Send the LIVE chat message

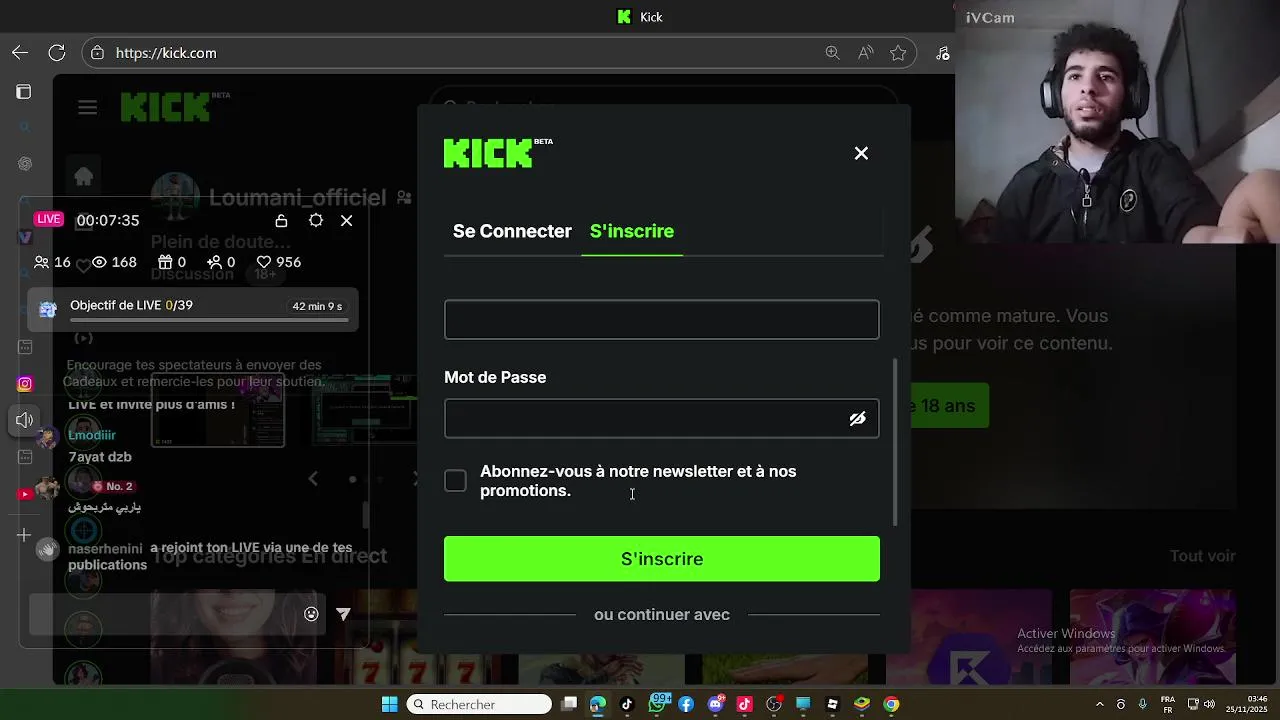point(343,614)
